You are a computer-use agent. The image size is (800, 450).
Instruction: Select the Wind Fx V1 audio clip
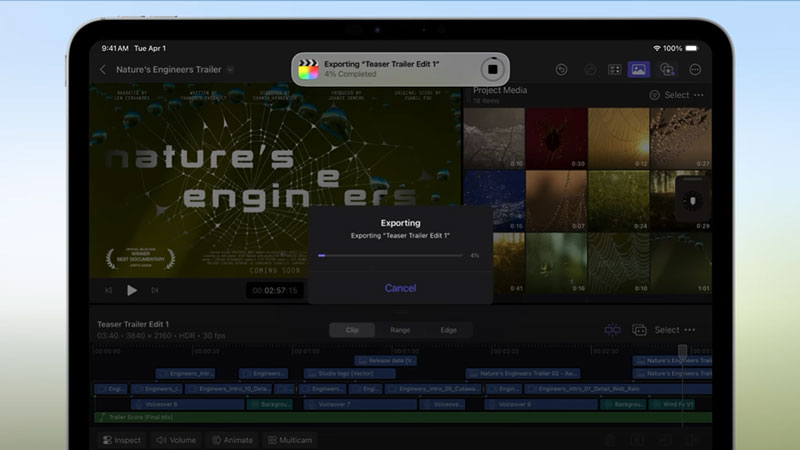point(673,404)
